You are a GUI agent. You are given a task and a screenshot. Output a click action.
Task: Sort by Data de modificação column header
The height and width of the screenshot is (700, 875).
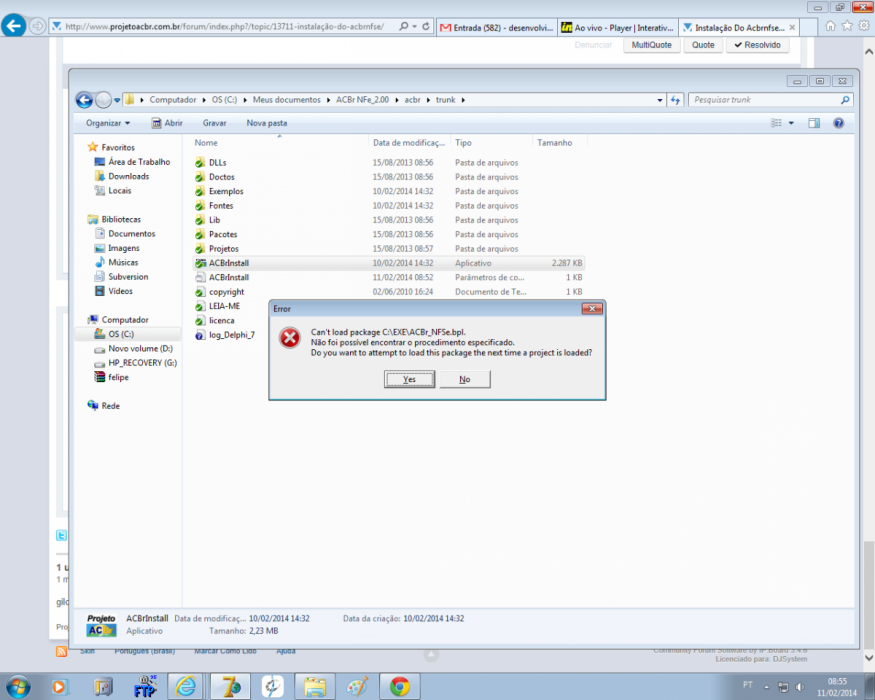(409, 143)
